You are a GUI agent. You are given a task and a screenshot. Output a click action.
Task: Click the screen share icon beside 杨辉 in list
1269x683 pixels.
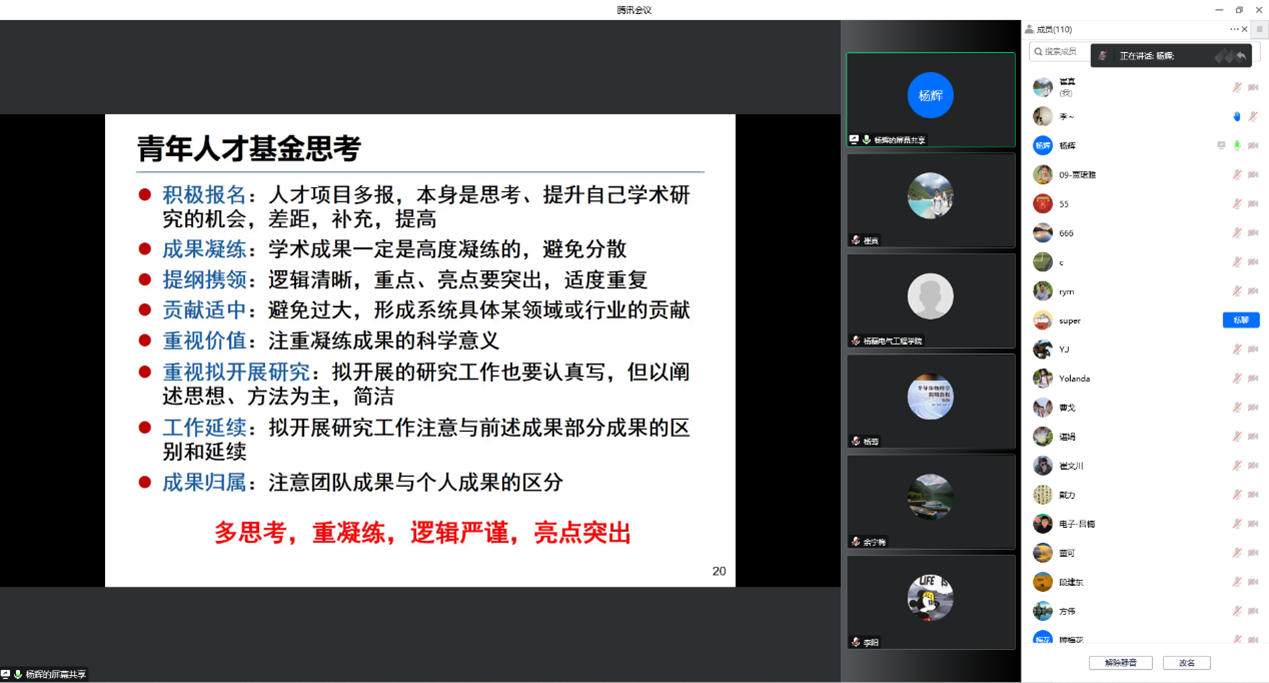click(1221, 146)
